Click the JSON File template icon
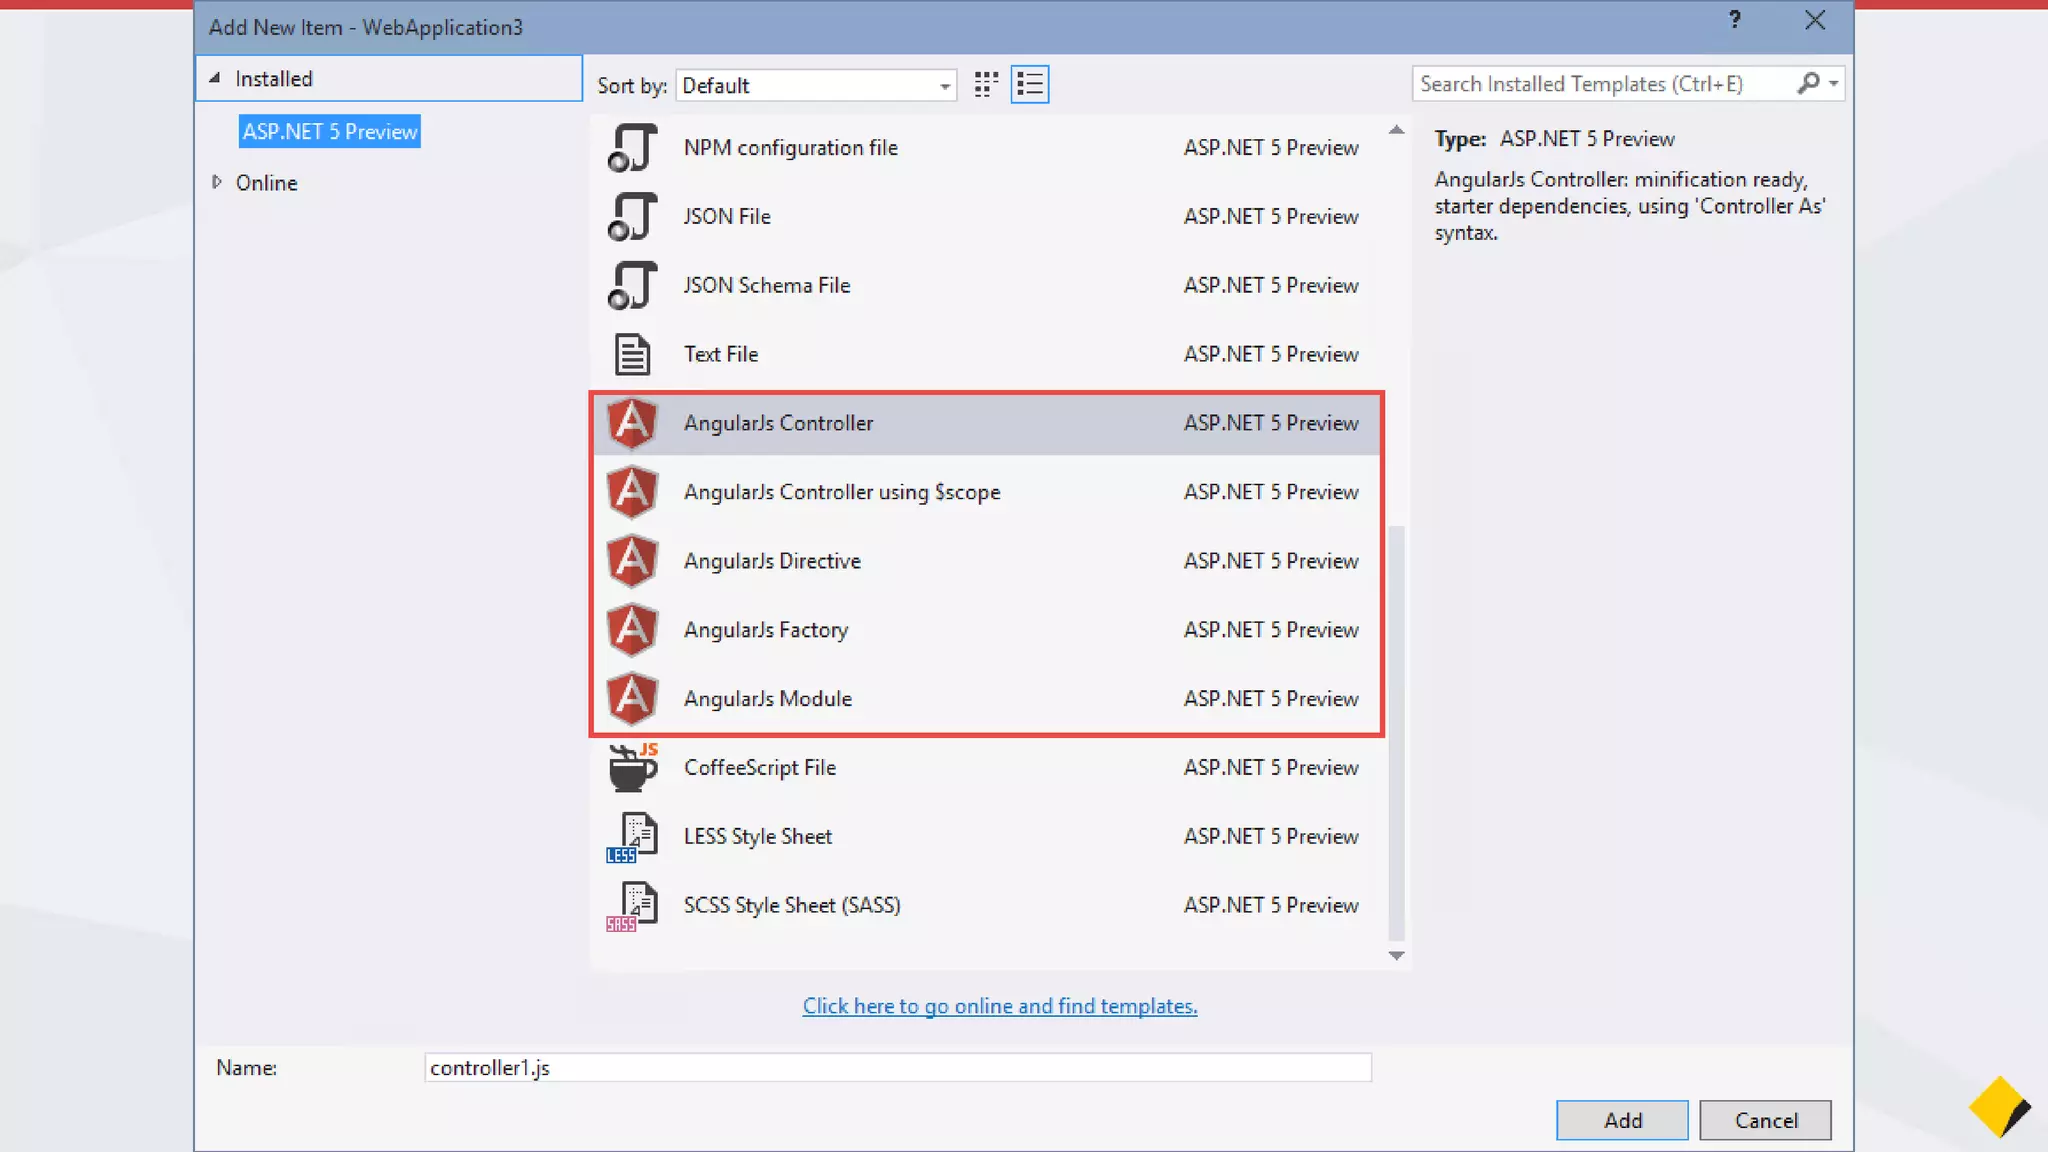Viewport: 2048px width, 1152px height. coord(632,216)
